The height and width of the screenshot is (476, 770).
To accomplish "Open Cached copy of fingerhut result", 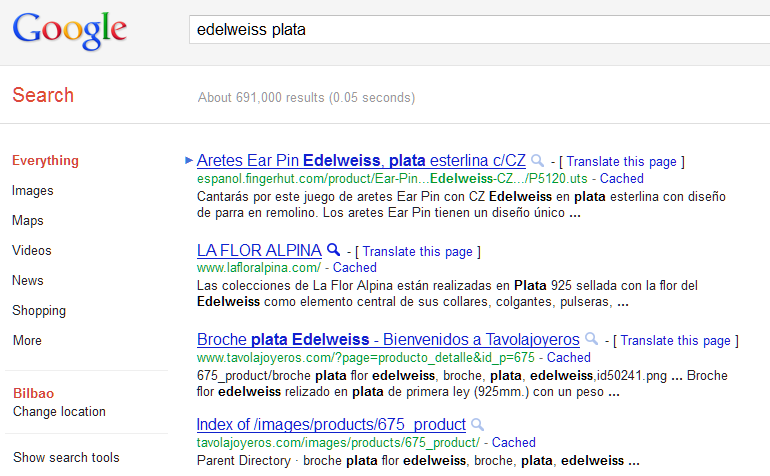I will [x=622, y=178].
